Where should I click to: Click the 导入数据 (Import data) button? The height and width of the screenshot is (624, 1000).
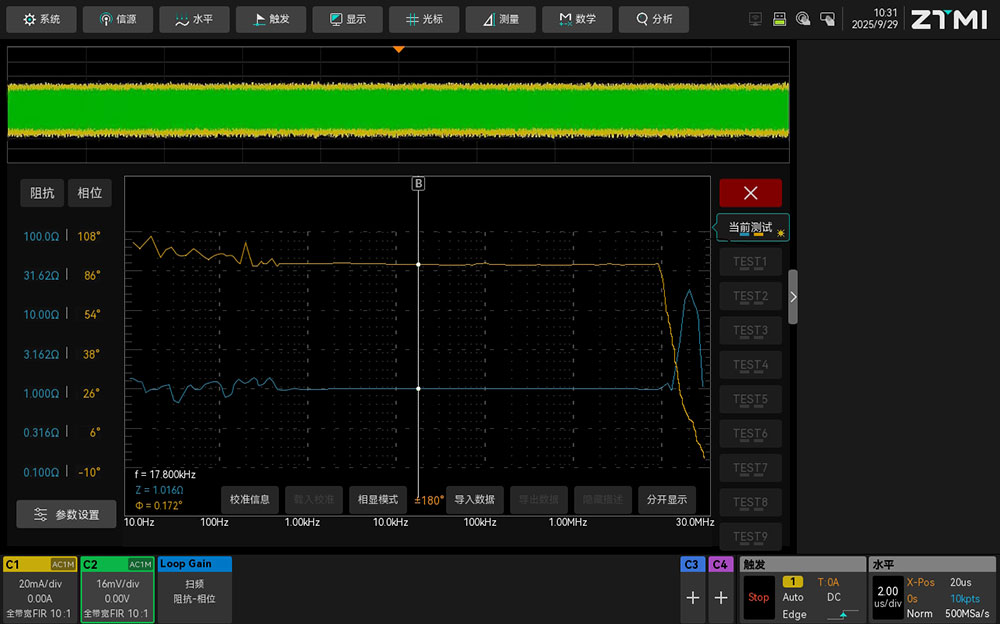click(474, 500)
